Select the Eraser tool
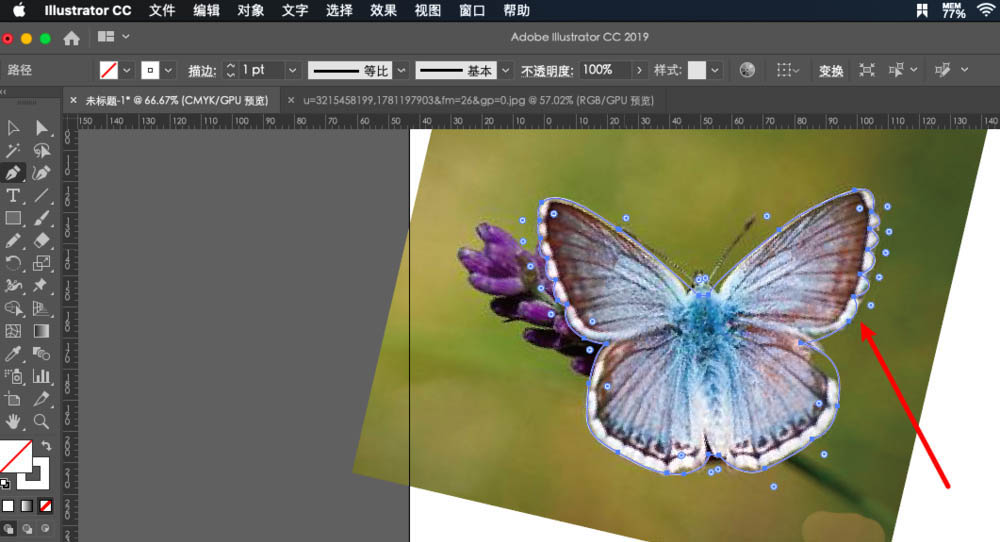 click(41, 240)
